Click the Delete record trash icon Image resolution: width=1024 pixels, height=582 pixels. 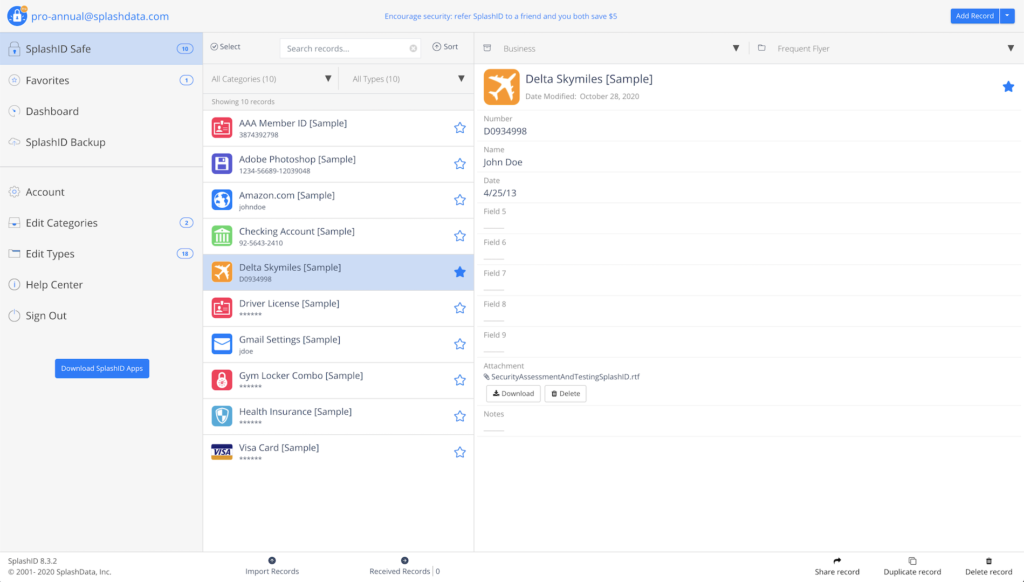coord(989,561)
